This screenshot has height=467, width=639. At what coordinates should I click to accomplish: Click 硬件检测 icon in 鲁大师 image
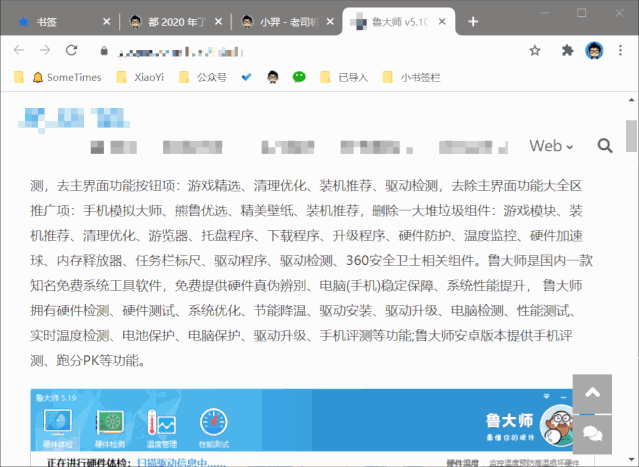(110, 428)
